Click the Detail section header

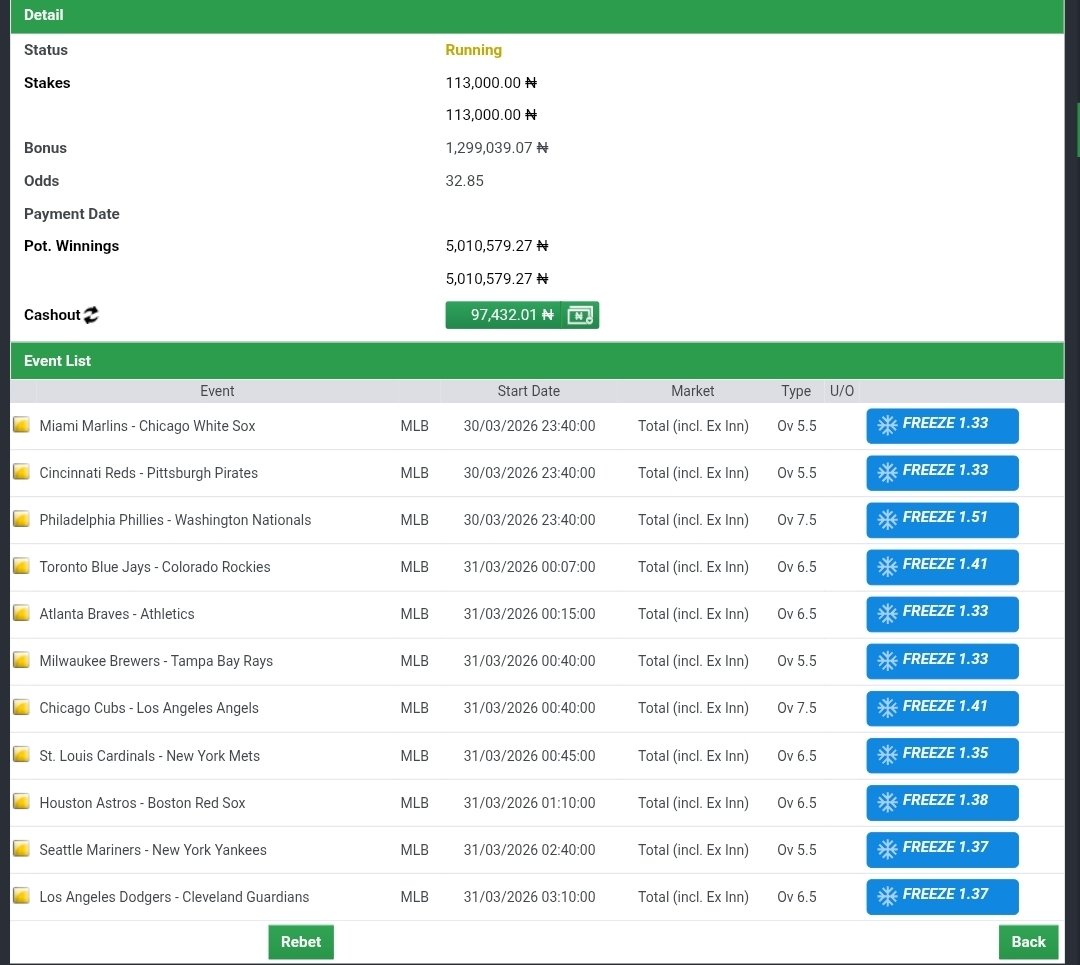click(537, 15)
